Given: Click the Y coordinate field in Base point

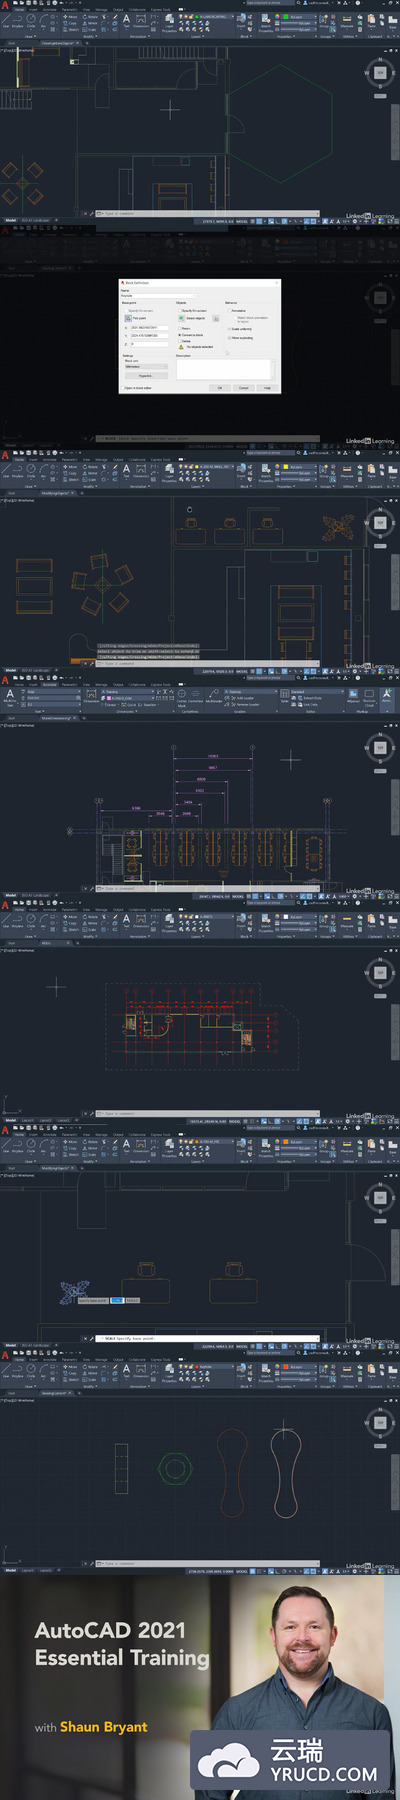Looking at the screenshot, I should coord(148,335).
